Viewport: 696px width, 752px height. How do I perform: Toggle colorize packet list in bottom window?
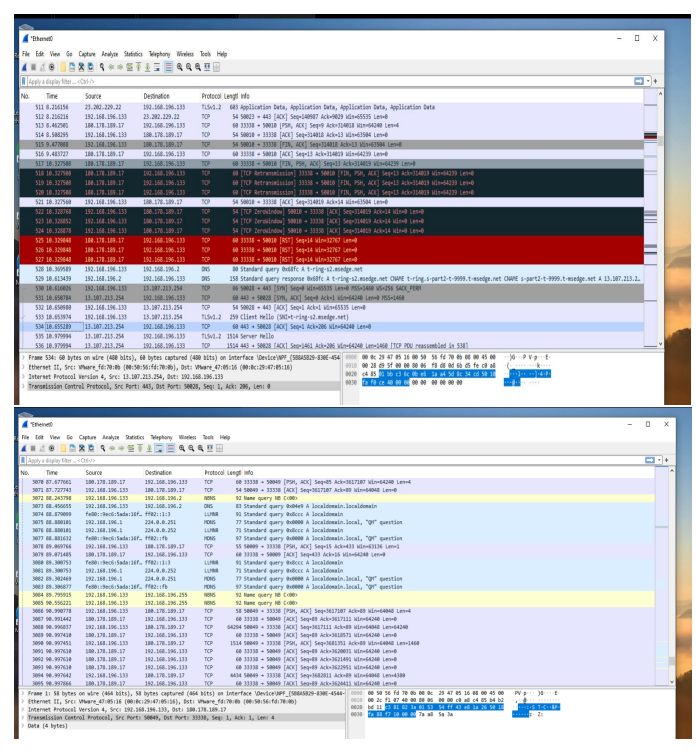[170, 448]
